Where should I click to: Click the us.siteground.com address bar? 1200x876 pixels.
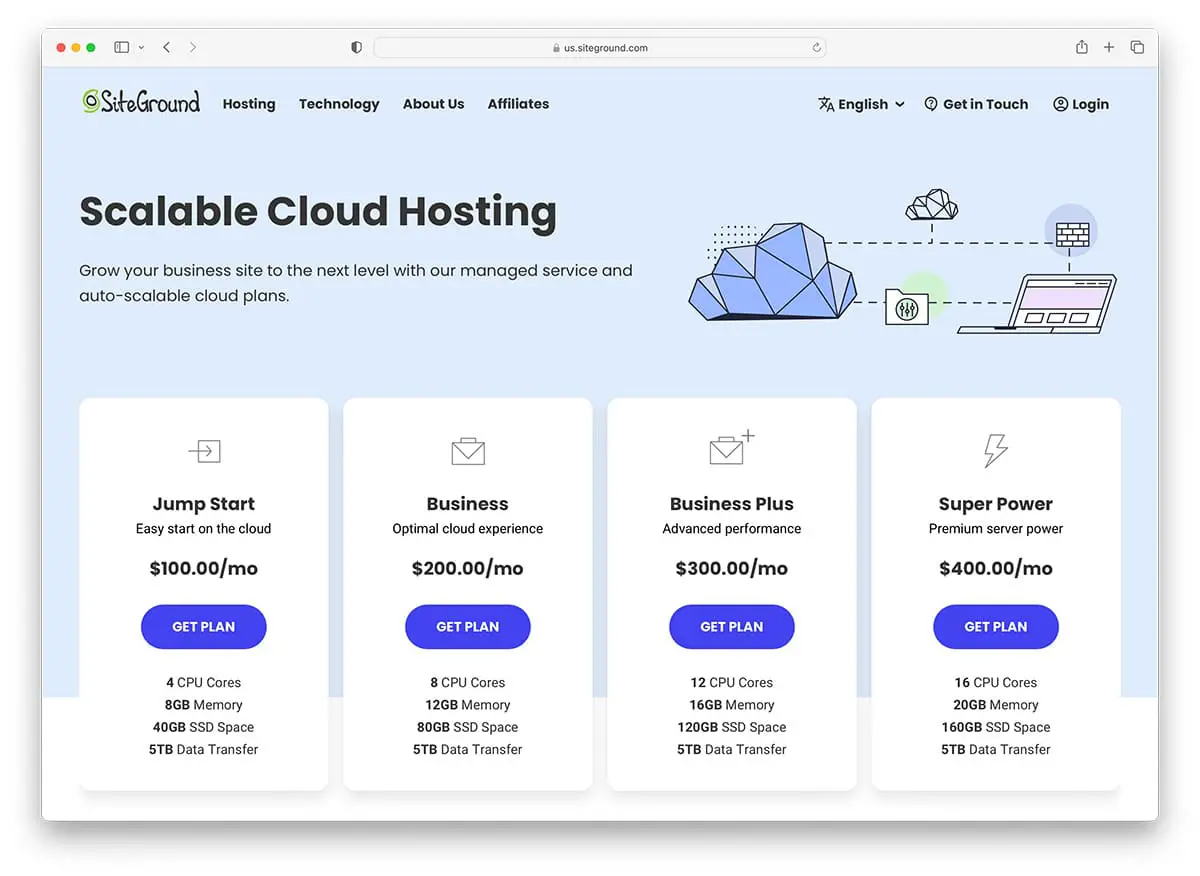click(600, 47)
